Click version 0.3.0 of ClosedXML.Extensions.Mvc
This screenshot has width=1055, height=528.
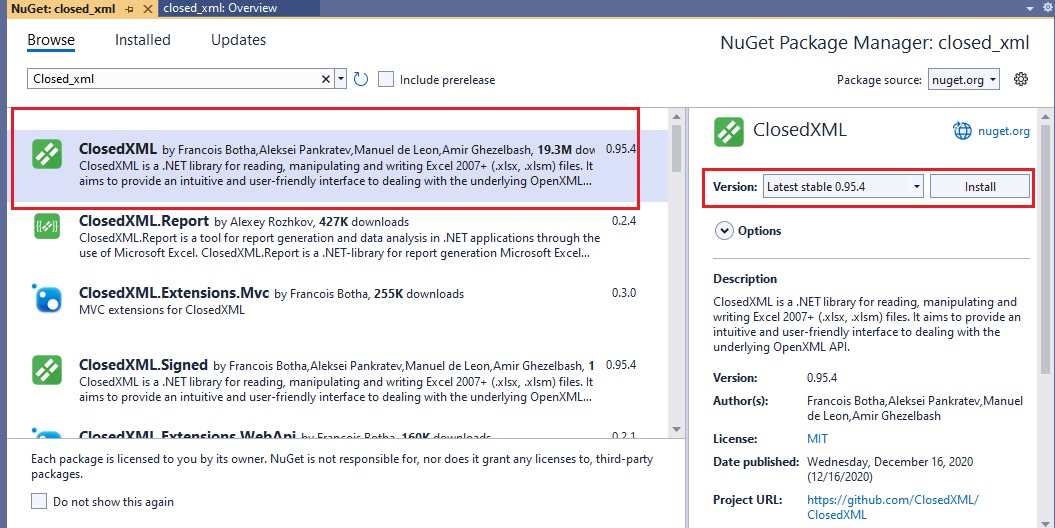coord(624,293)
